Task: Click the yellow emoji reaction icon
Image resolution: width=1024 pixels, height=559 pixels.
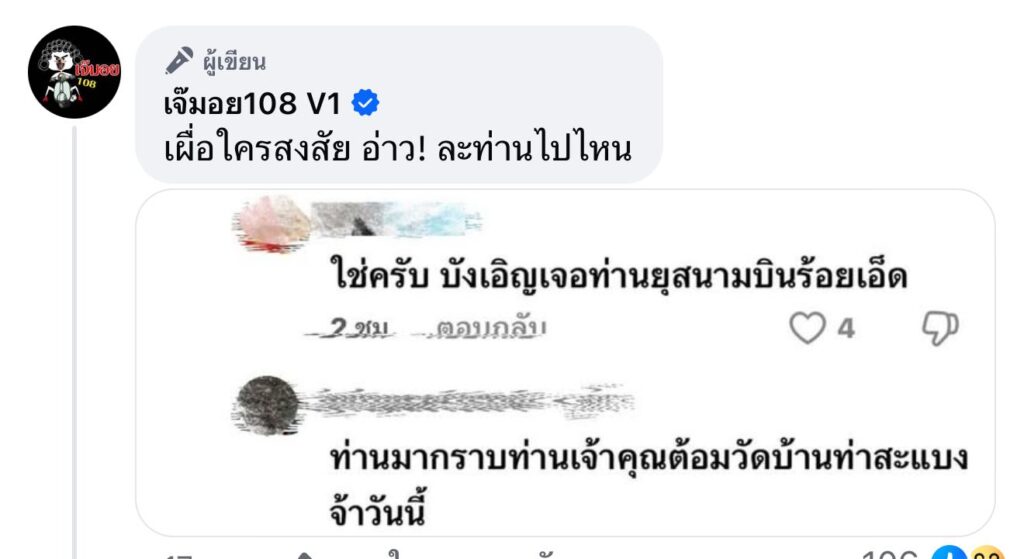Action: point(986,553)
